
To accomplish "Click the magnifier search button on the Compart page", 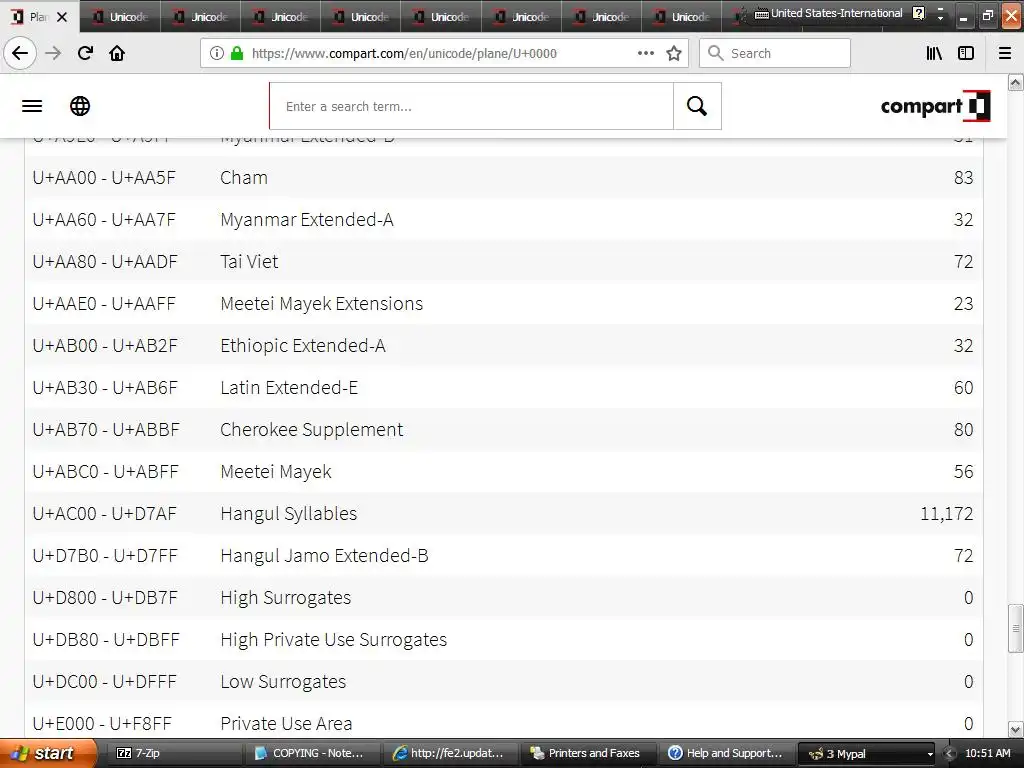I will point(697,106).
